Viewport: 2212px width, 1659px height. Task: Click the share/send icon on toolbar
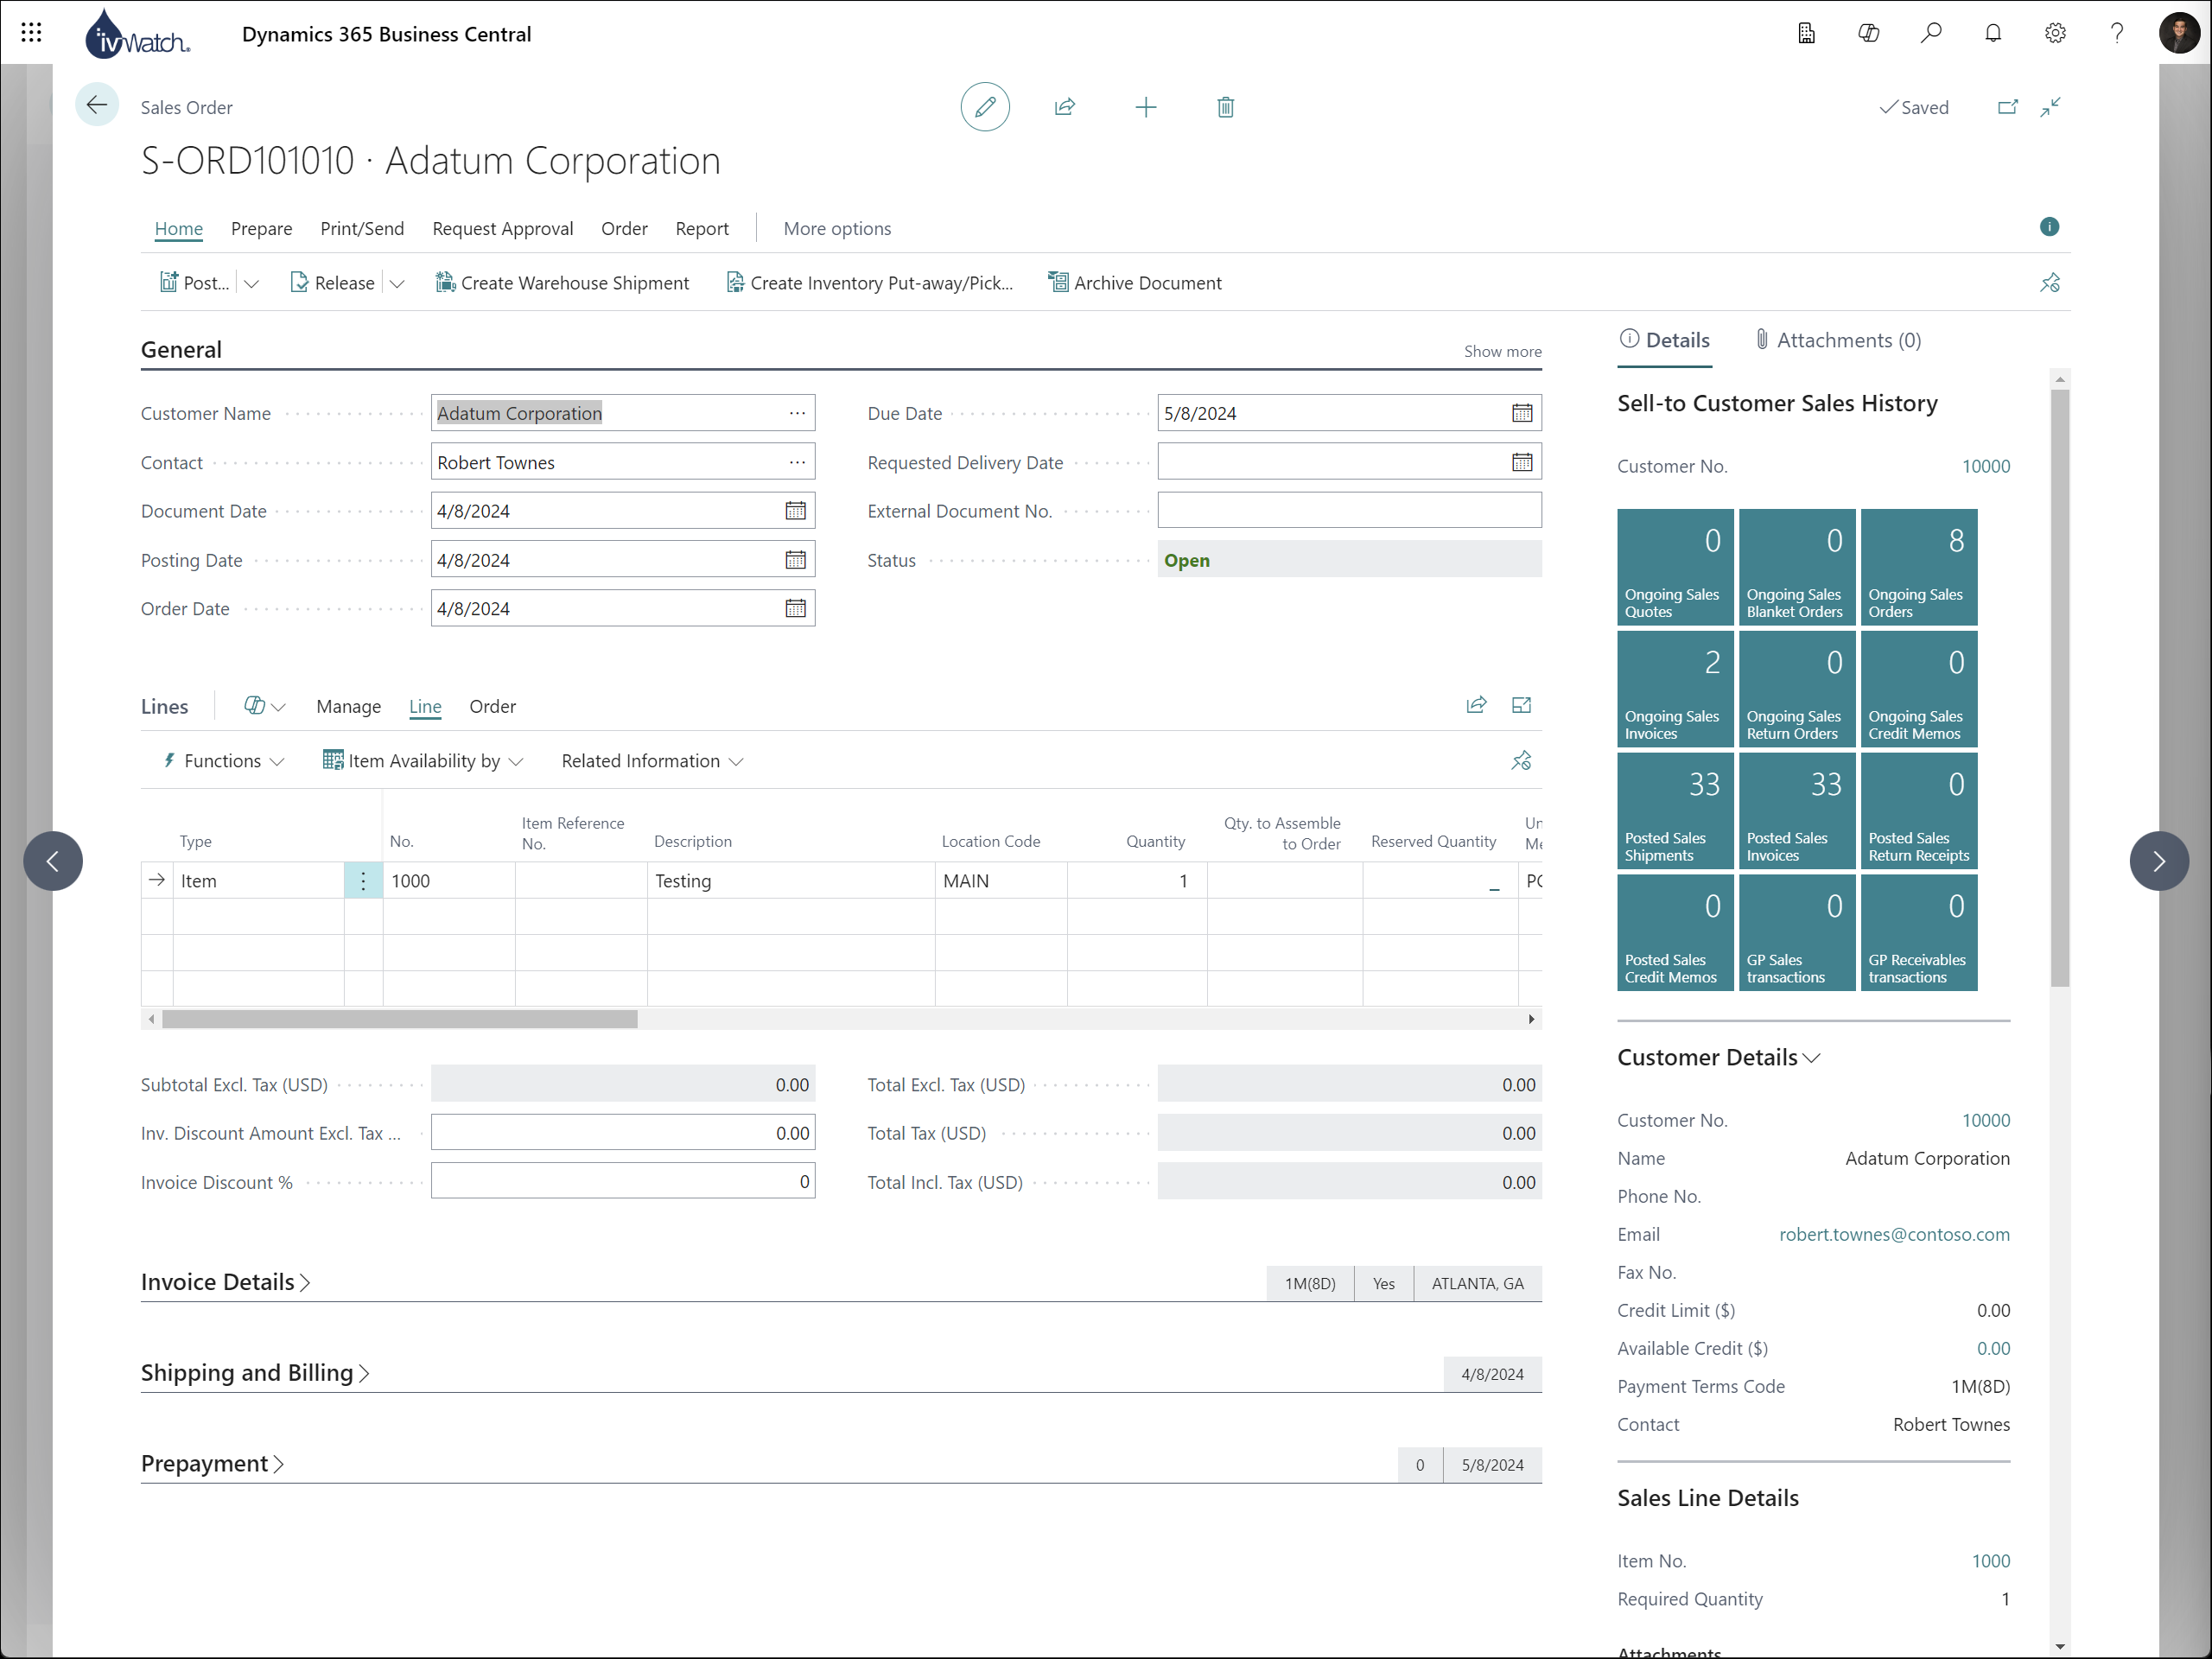tap(1066, 108)
